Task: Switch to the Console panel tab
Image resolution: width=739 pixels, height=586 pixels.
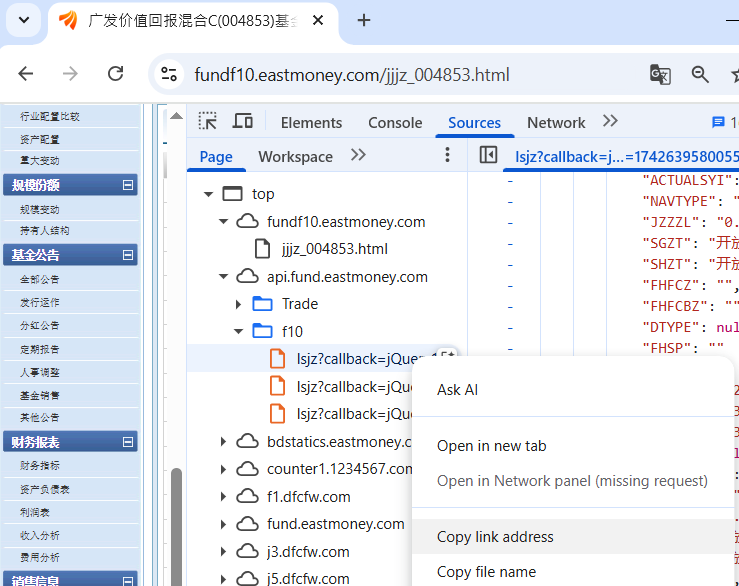Action: tap(395, 123)
